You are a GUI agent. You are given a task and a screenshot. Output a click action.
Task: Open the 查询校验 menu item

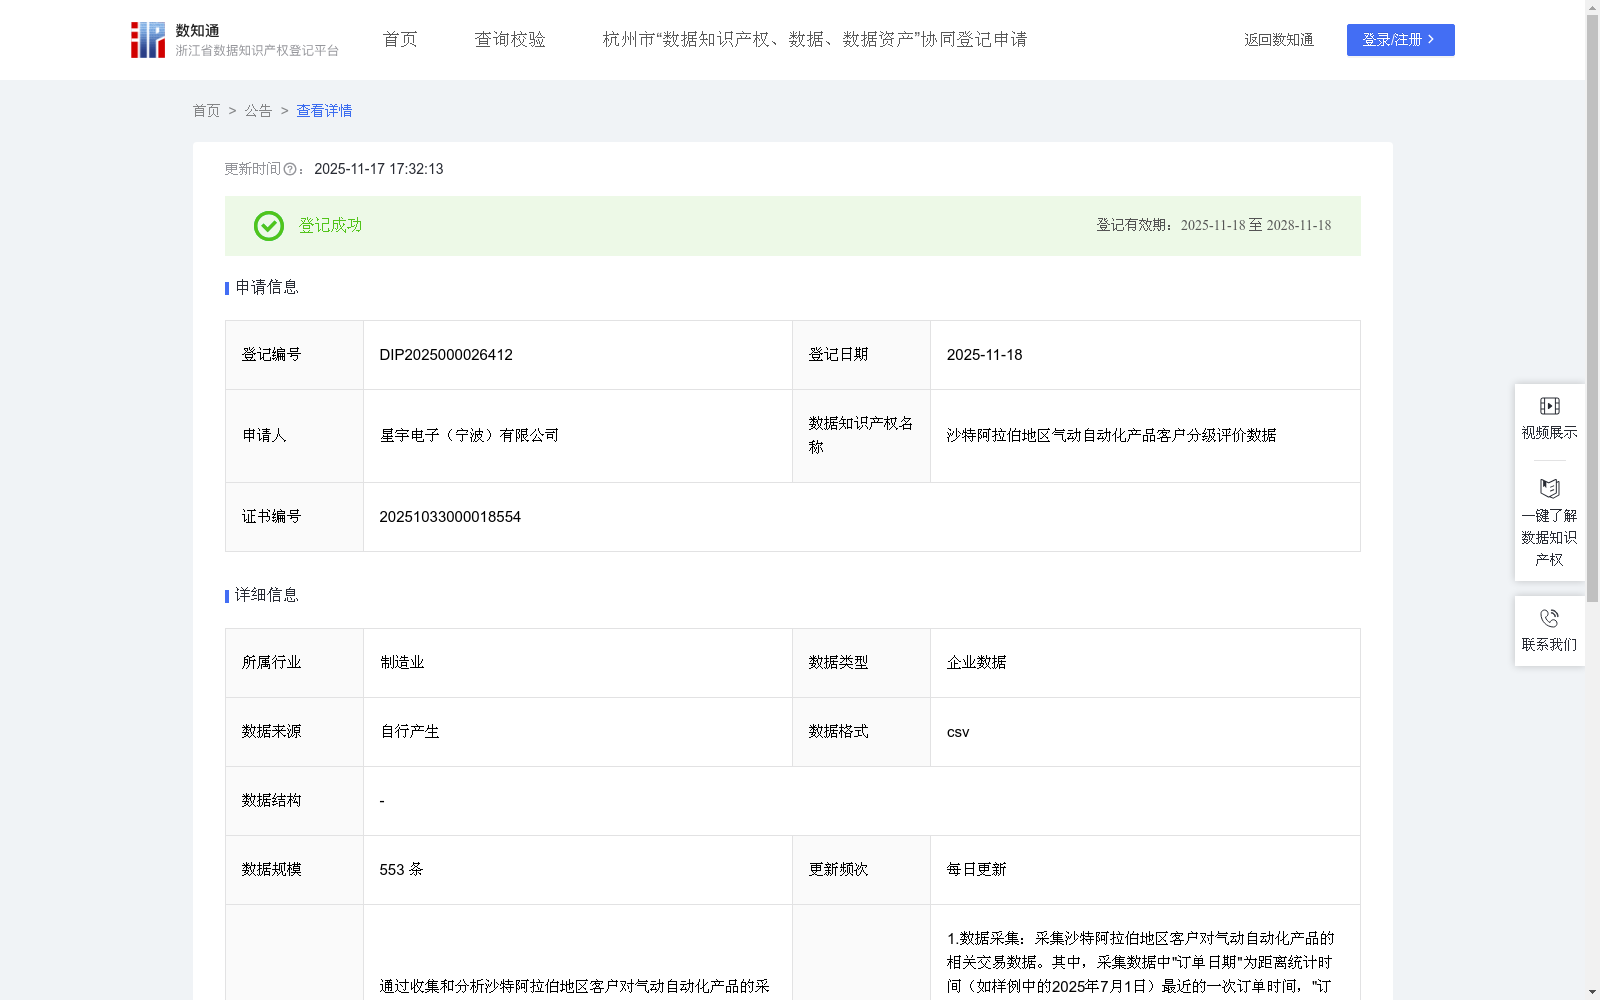coord(510,40)
